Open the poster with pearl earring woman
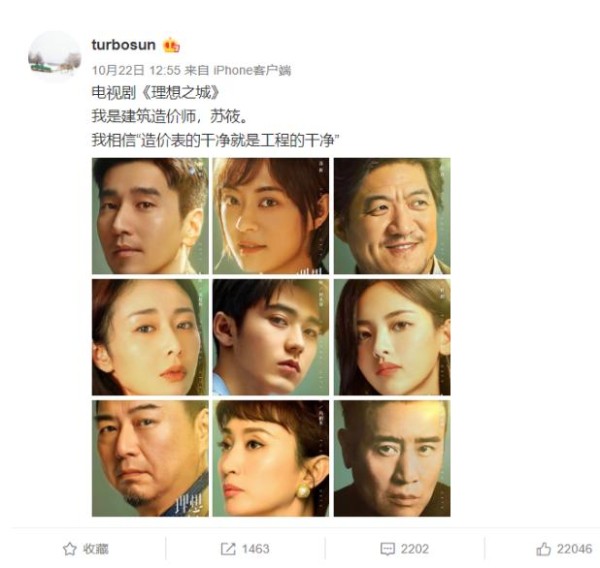 tap(271, 459)
